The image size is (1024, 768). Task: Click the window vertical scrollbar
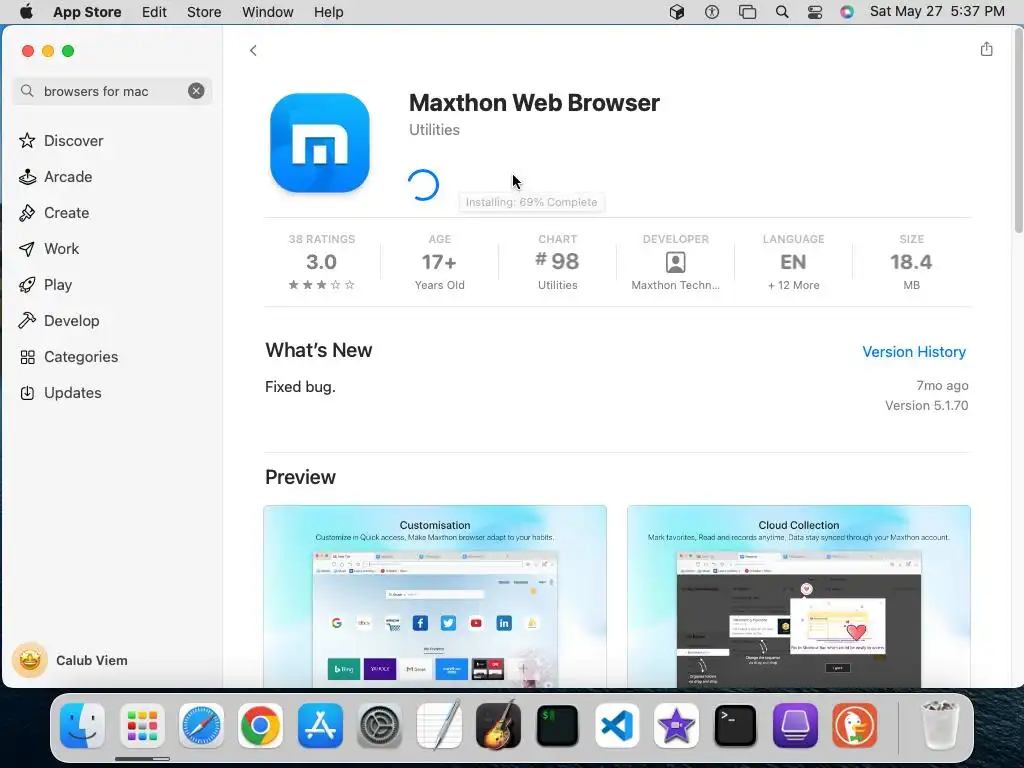tap(1018, 131)
